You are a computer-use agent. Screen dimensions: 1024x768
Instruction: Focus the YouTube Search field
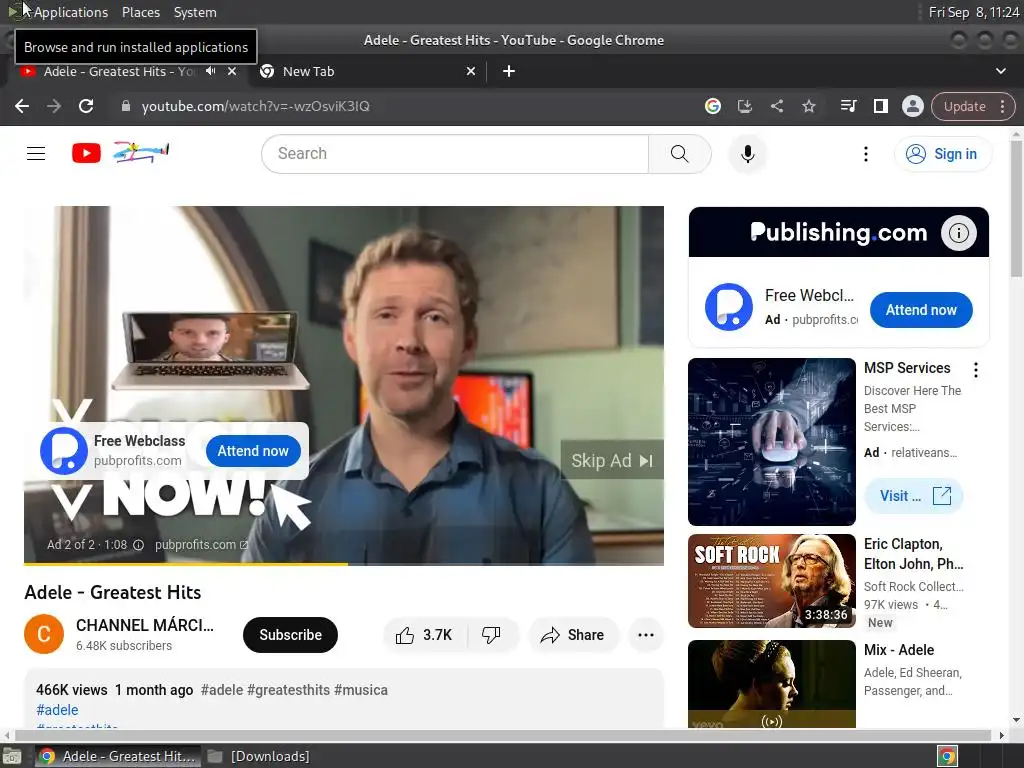click(455, 153)
